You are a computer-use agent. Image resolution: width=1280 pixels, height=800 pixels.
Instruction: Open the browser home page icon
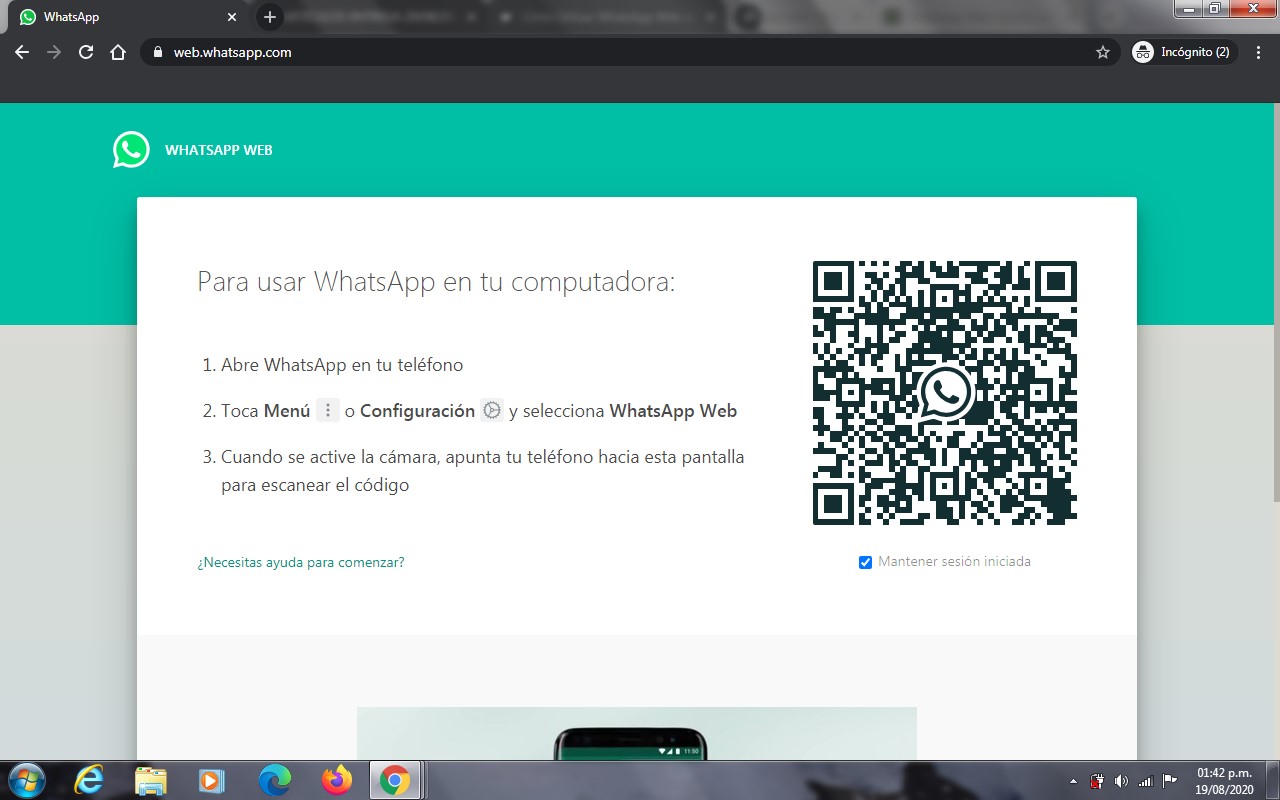point(118,52)
